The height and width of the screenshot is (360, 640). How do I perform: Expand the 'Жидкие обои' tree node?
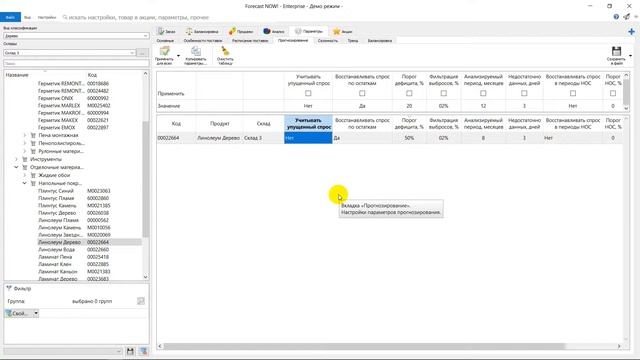coord(24,175)
